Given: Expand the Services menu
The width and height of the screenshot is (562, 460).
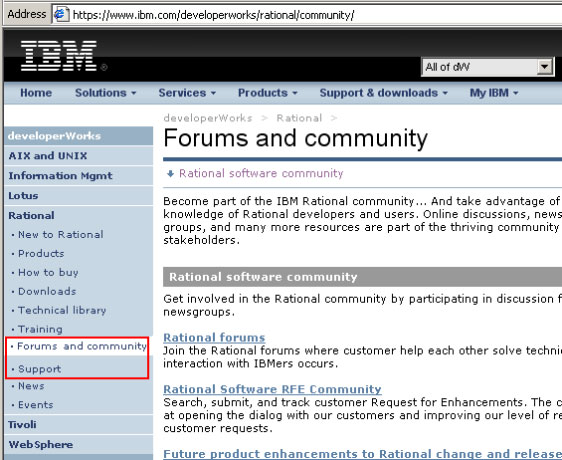Looking at the screenshot, I should pos(187,93).
